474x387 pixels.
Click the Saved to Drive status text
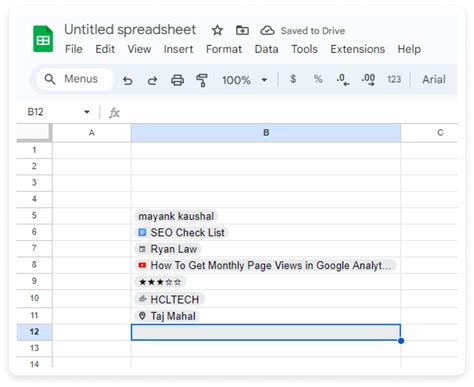(313, 31)
